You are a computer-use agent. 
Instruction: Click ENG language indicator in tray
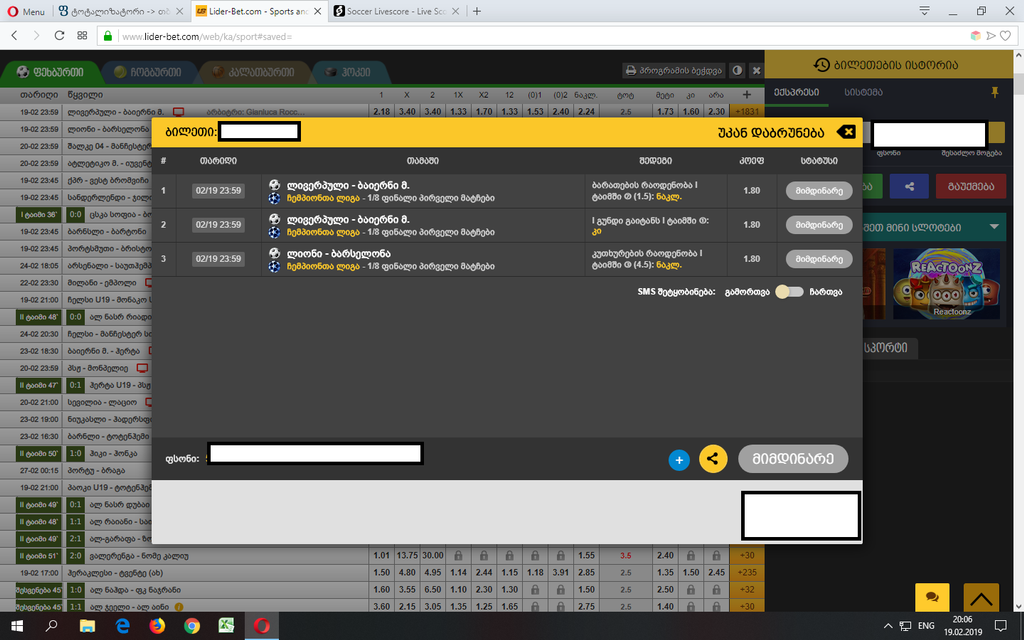click(x=926, y=626)
